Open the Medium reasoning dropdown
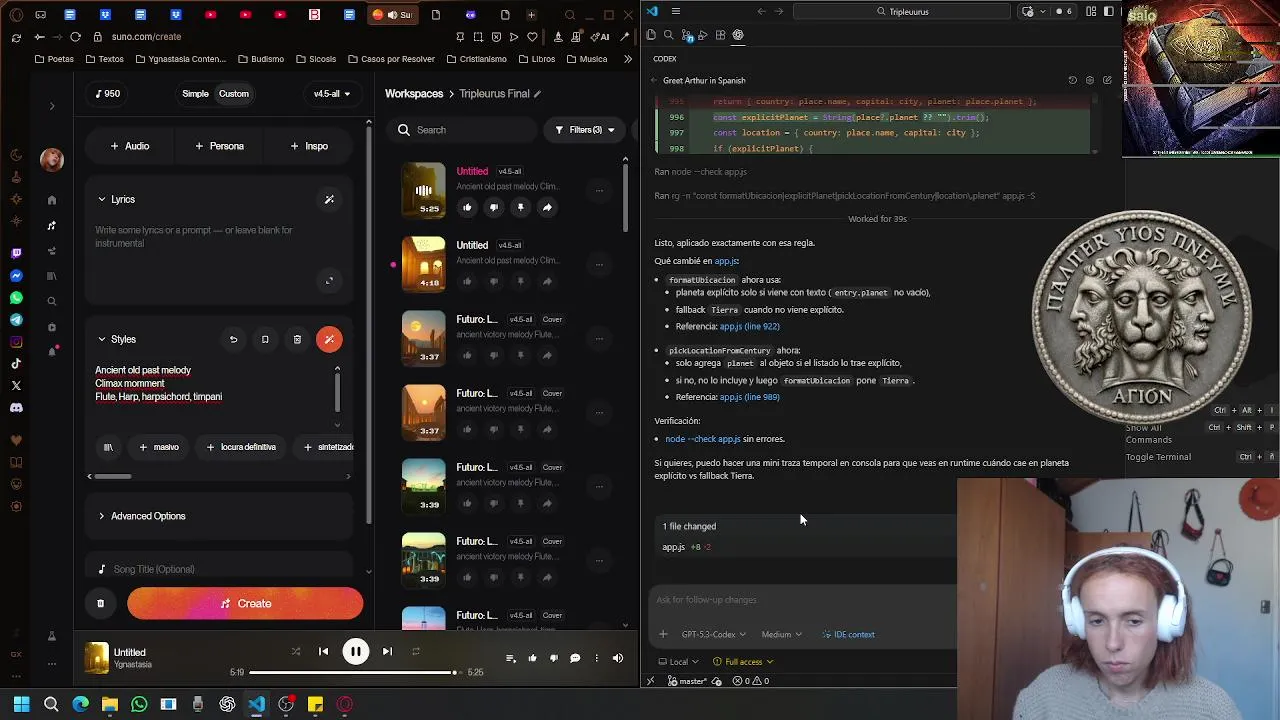Screen dimensions: 1280x720 point(781,634)
